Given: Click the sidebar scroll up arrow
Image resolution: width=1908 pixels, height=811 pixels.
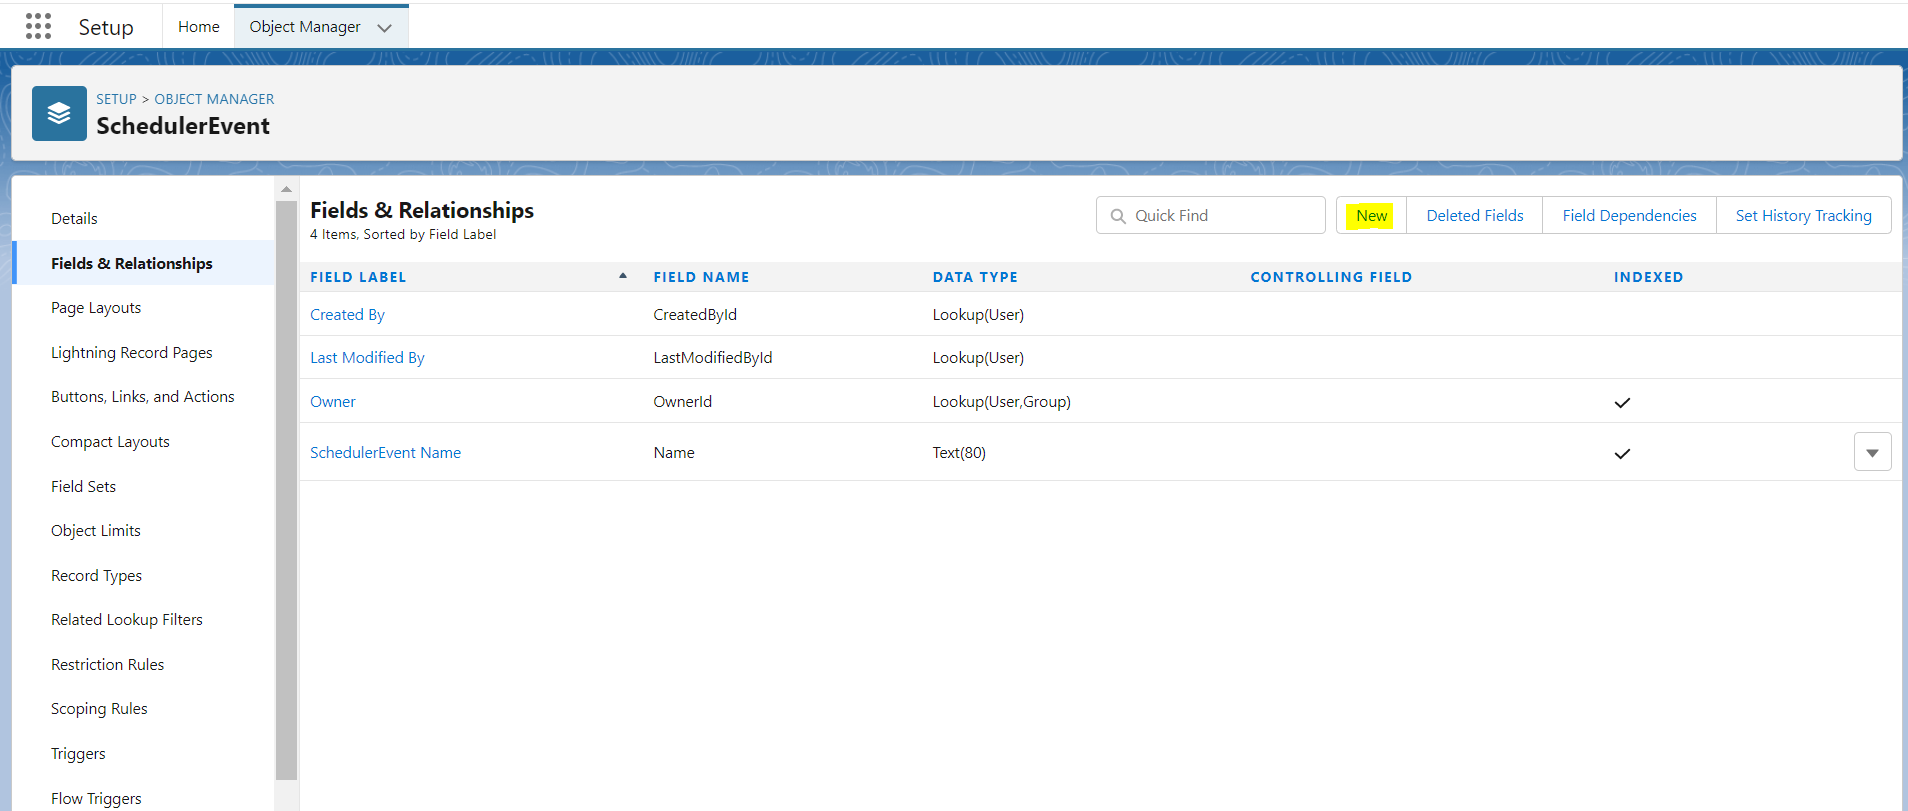Looking at the screenshot, I should (x=286, y=189).
